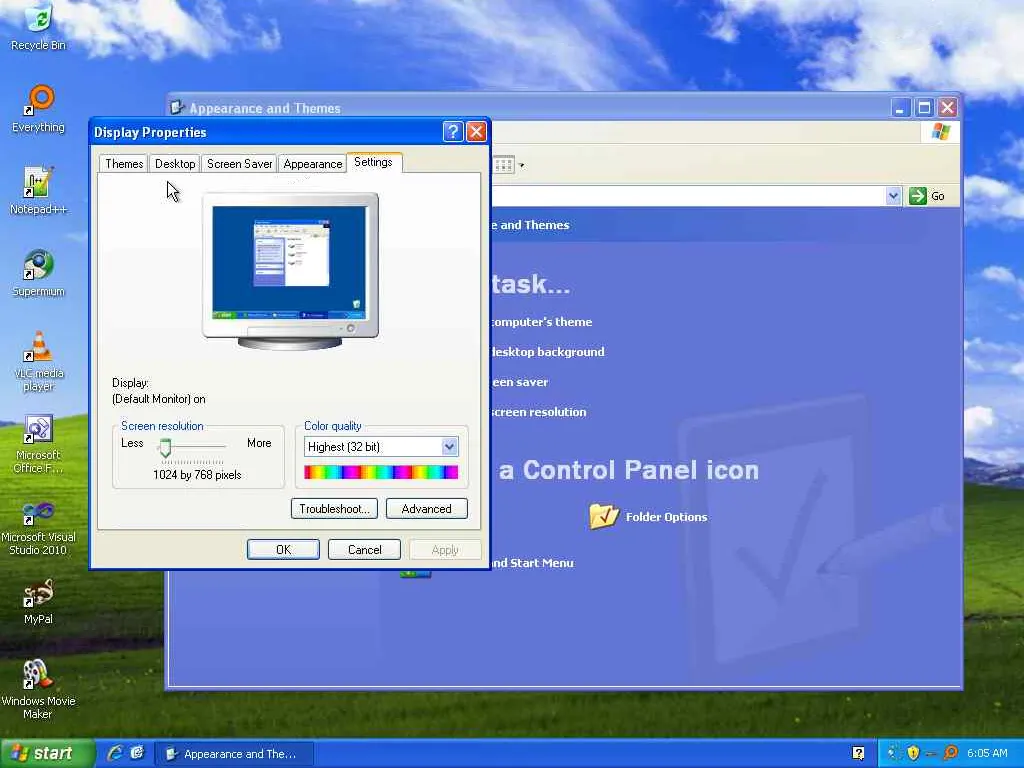The image size is (1024, 768).
Task: Confirm with the OK button
Action: 283,550
